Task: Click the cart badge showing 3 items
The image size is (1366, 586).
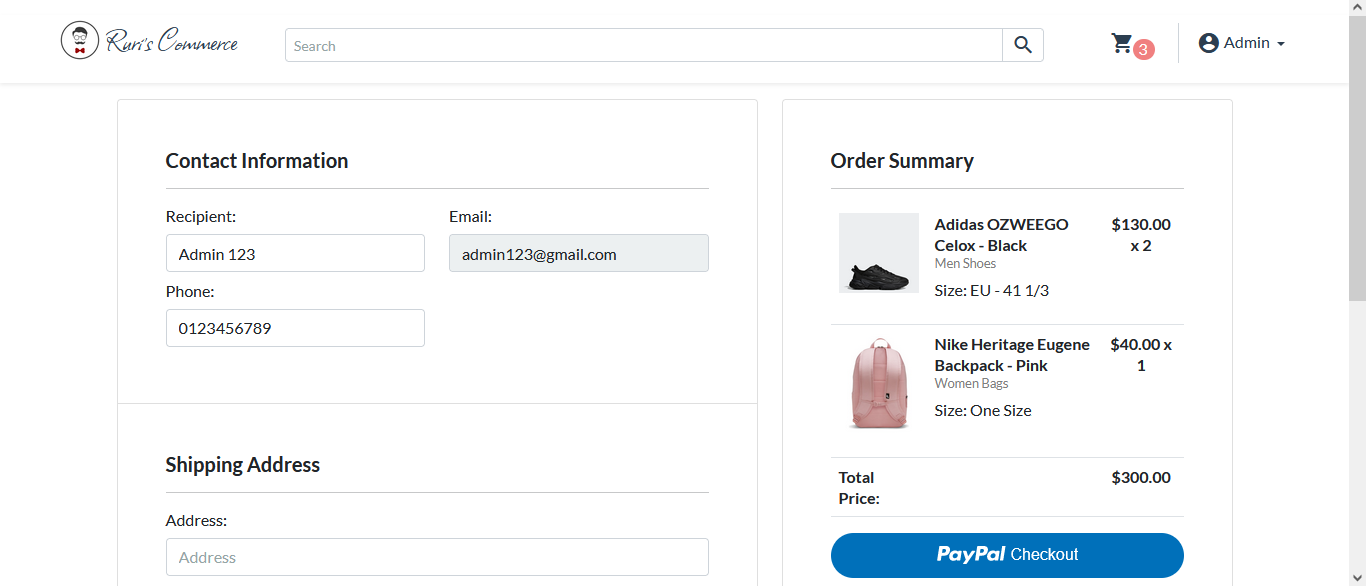Action: point(1143,48)
